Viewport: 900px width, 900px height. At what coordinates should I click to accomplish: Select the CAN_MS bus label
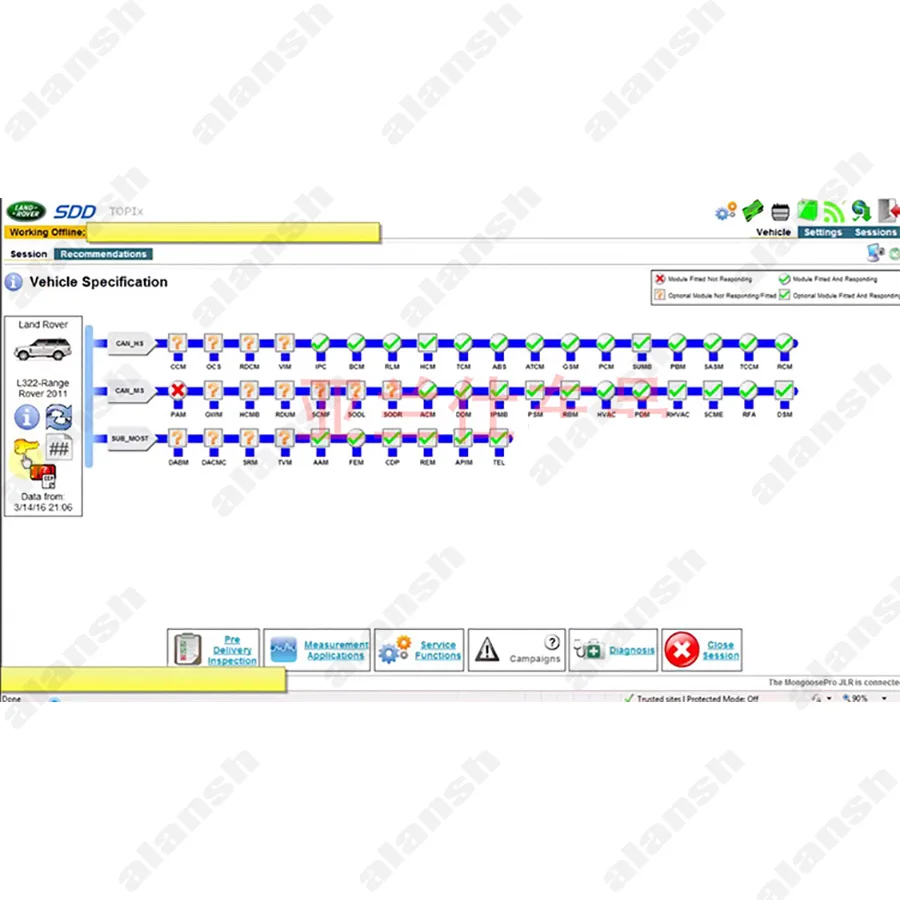130,391
